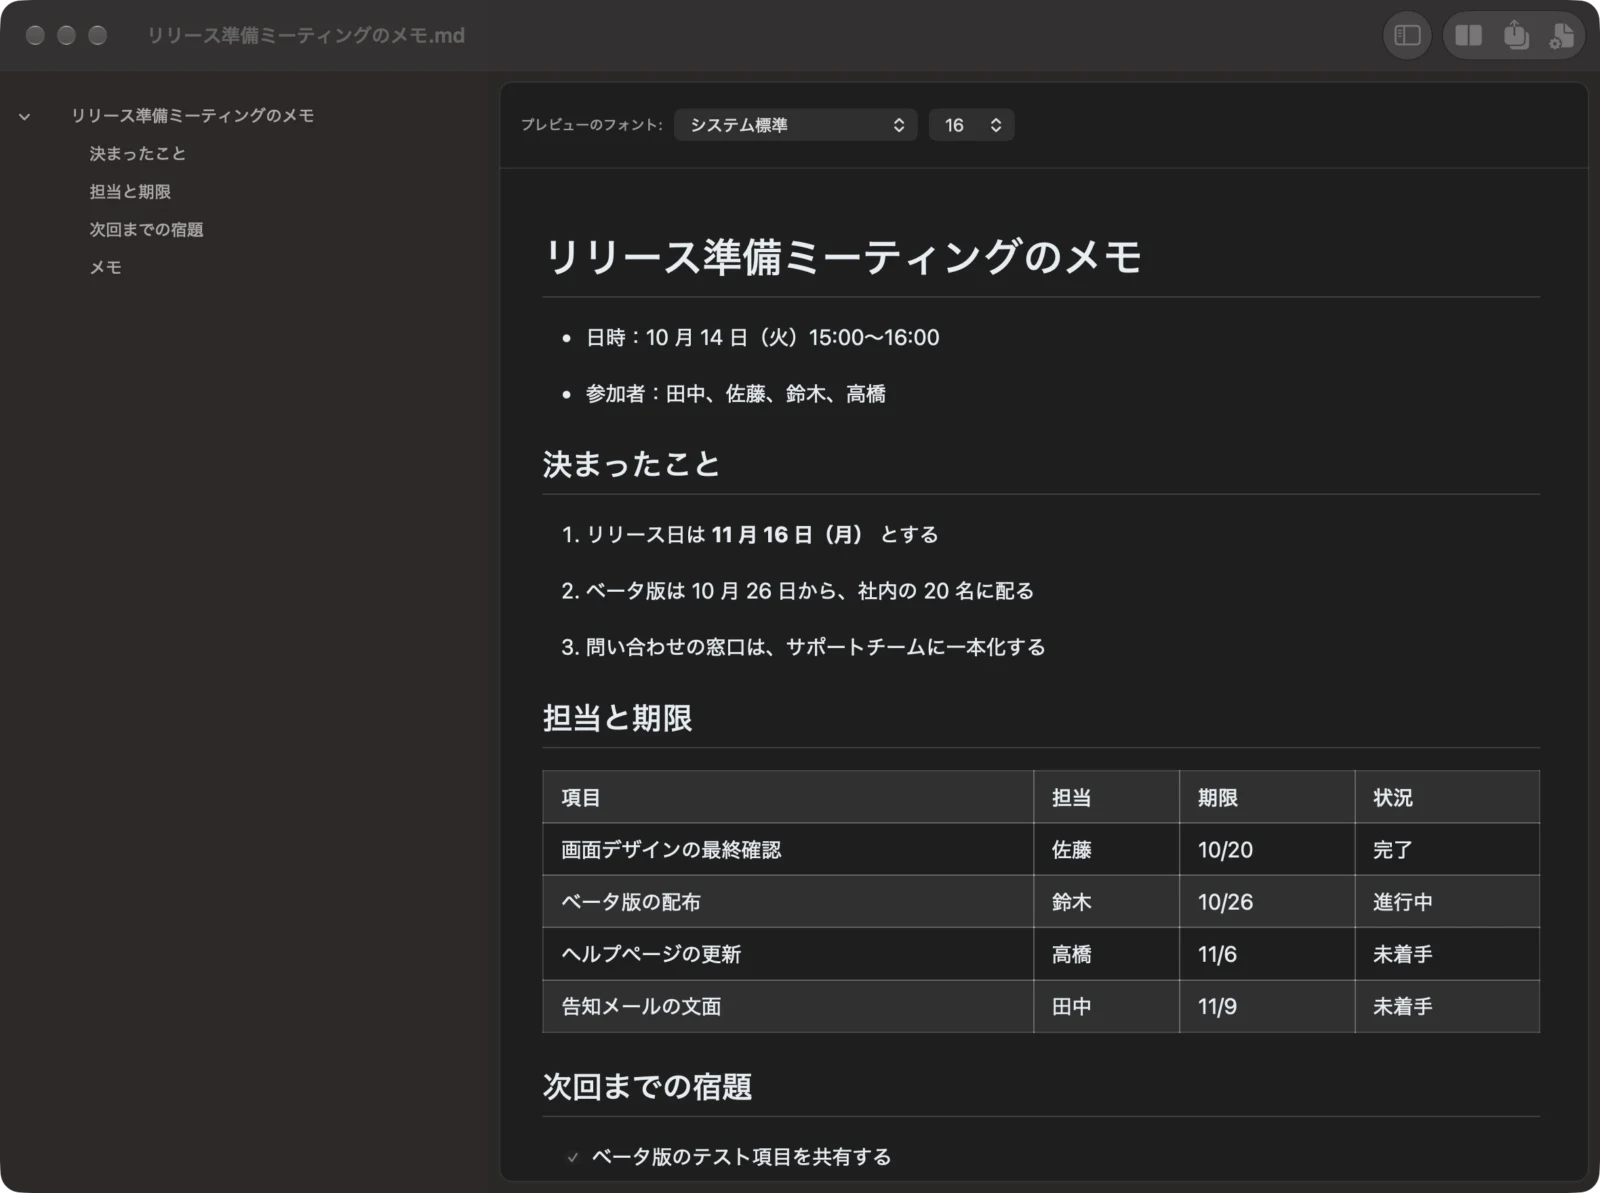The image size is (1600, 1193).
Task: Toggle the ベータ版のテスト項目を共有する checkbox
Action: coord(572,1157)
